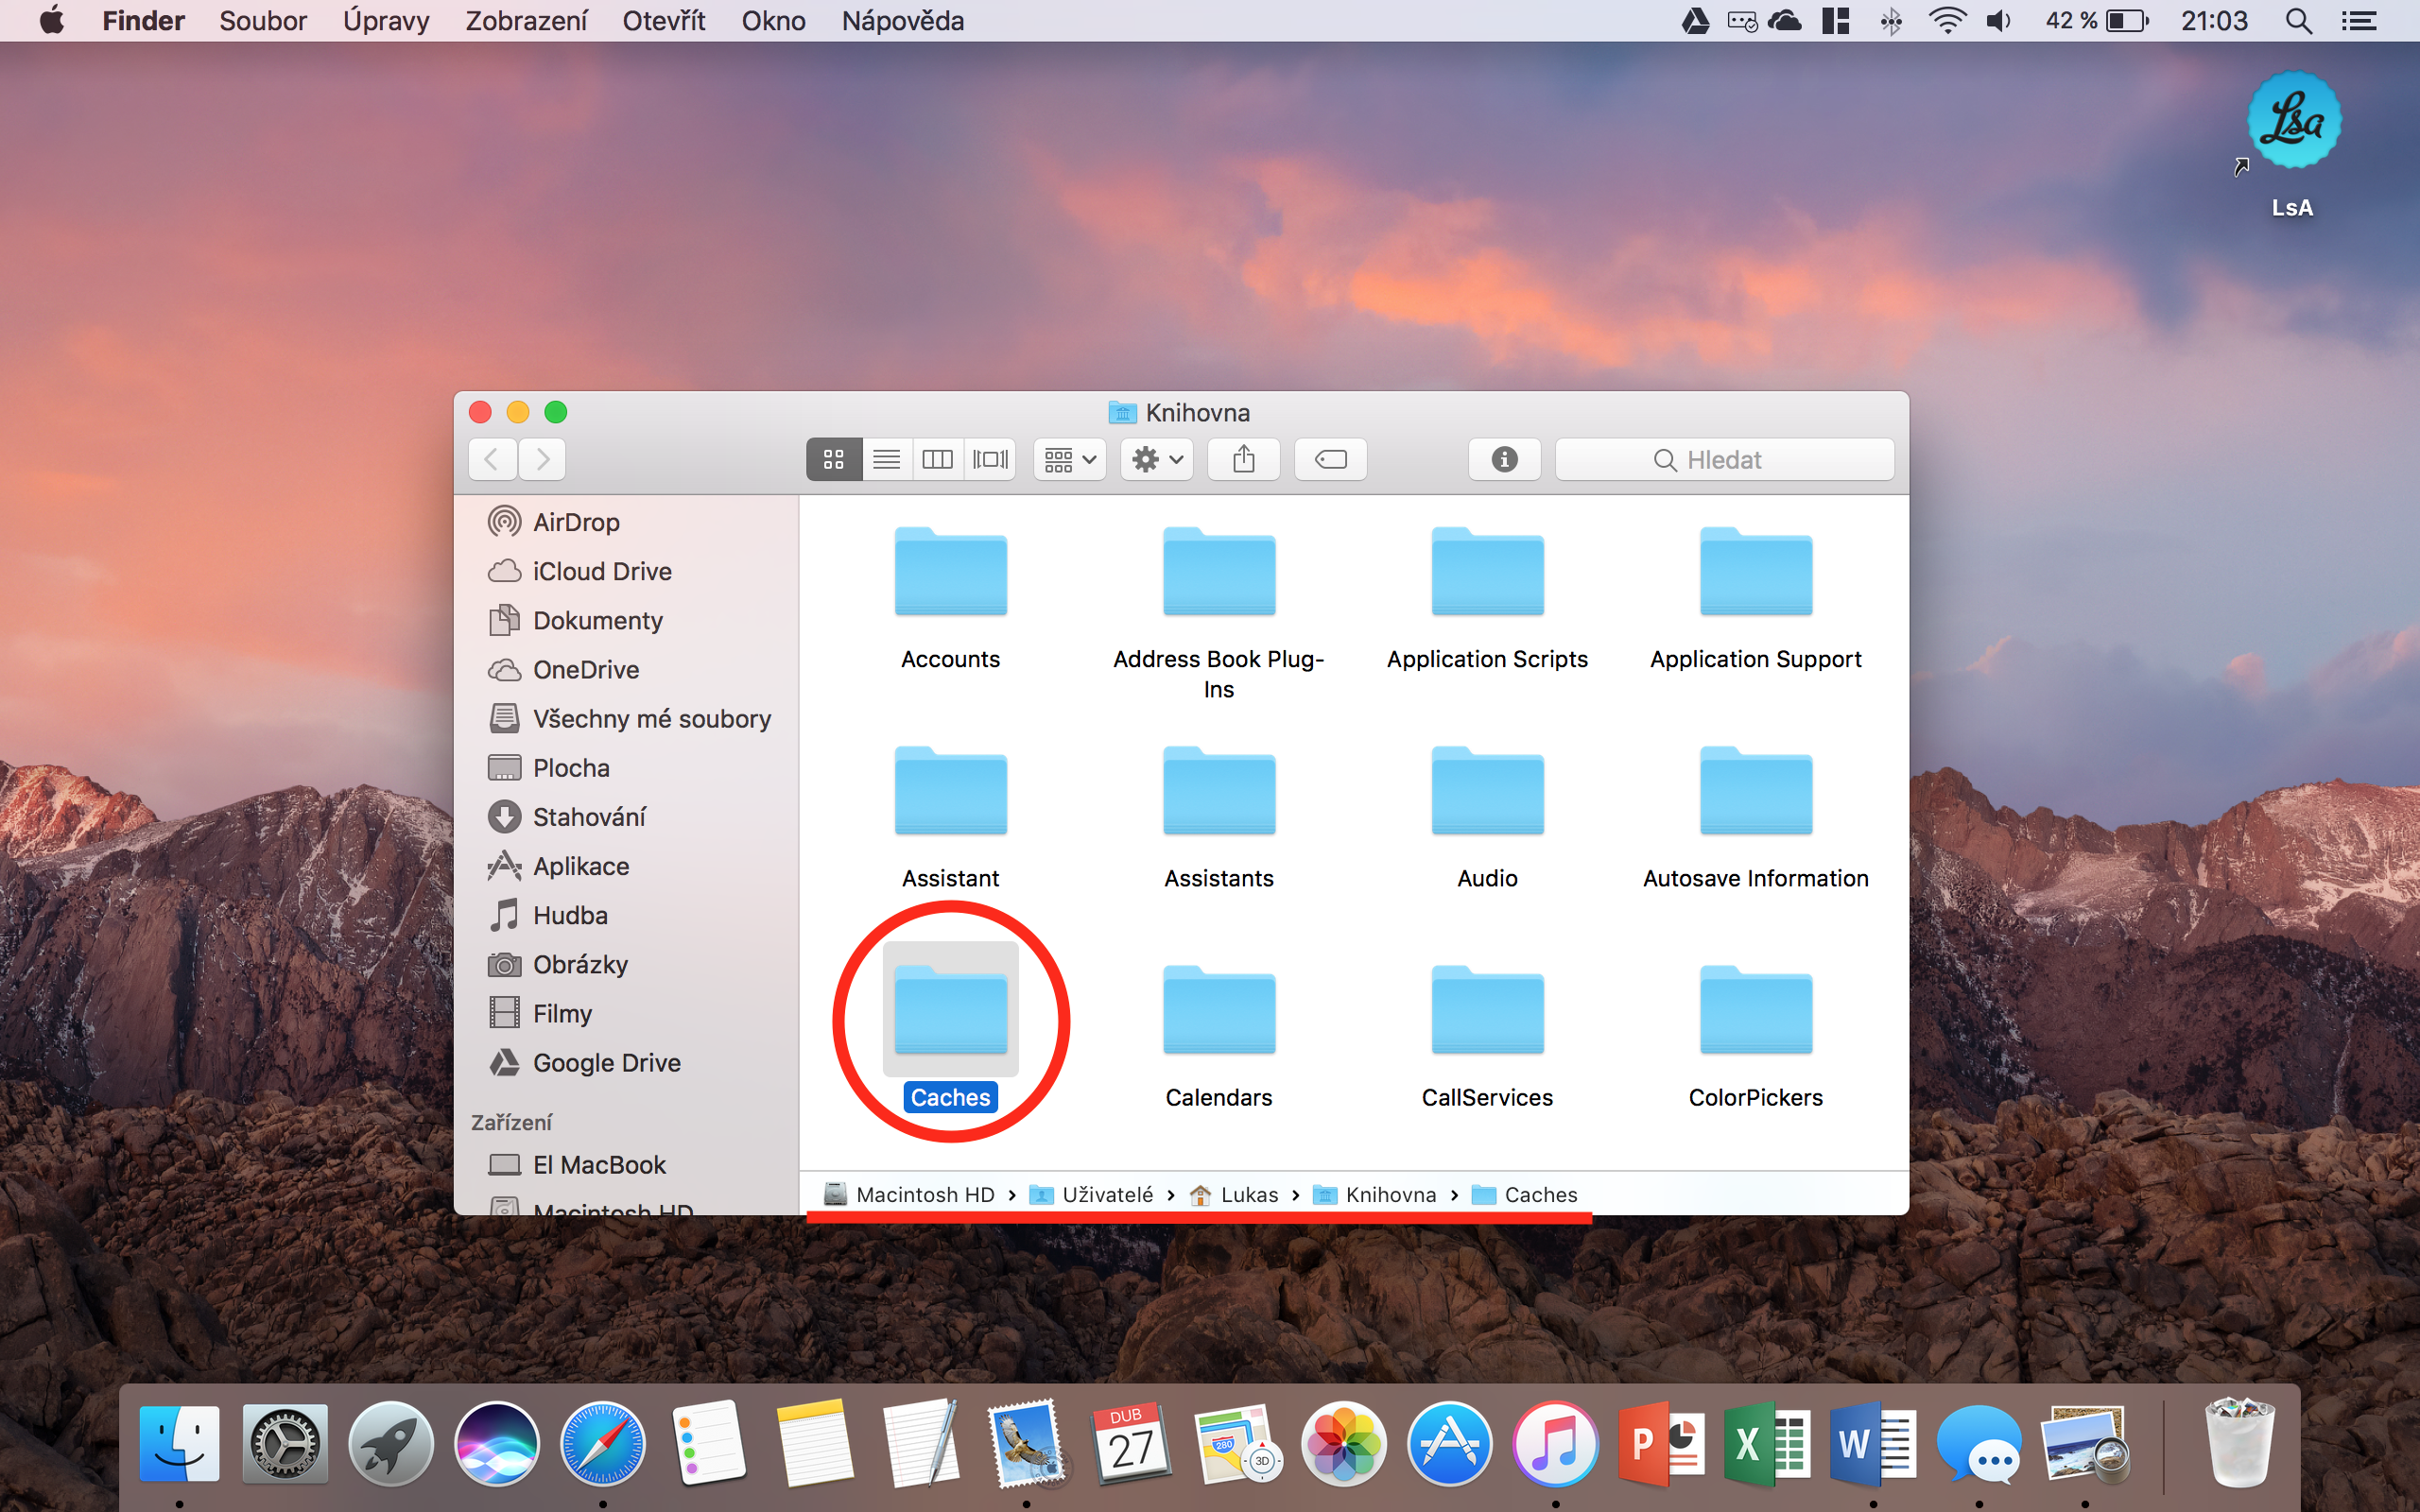Open the arrange-by grouping dropdown
The width and height of the screenshot is (2420, 1512).
[x=1069, y=459]
